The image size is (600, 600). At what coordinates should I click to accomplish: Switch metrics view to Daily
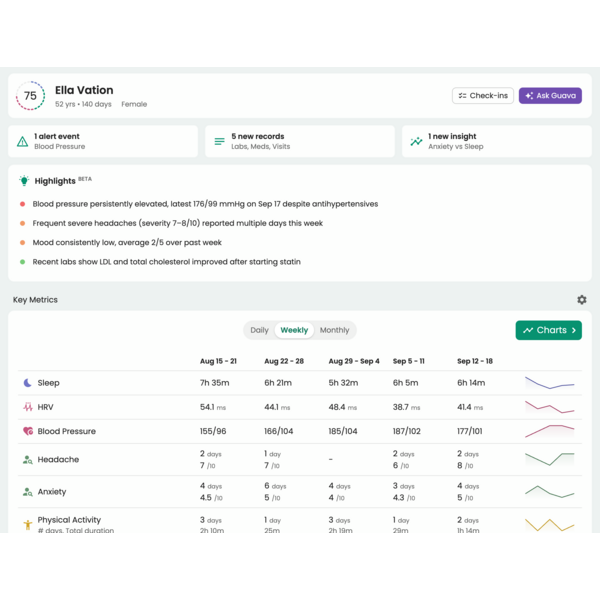click(x=259, y=330)
